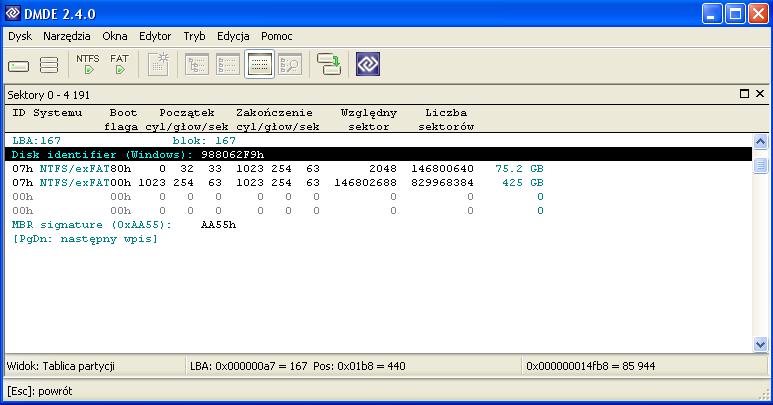Screen dimensions: 773x405
Task: Open the directory tree view icon
Action: pos(197,65)
